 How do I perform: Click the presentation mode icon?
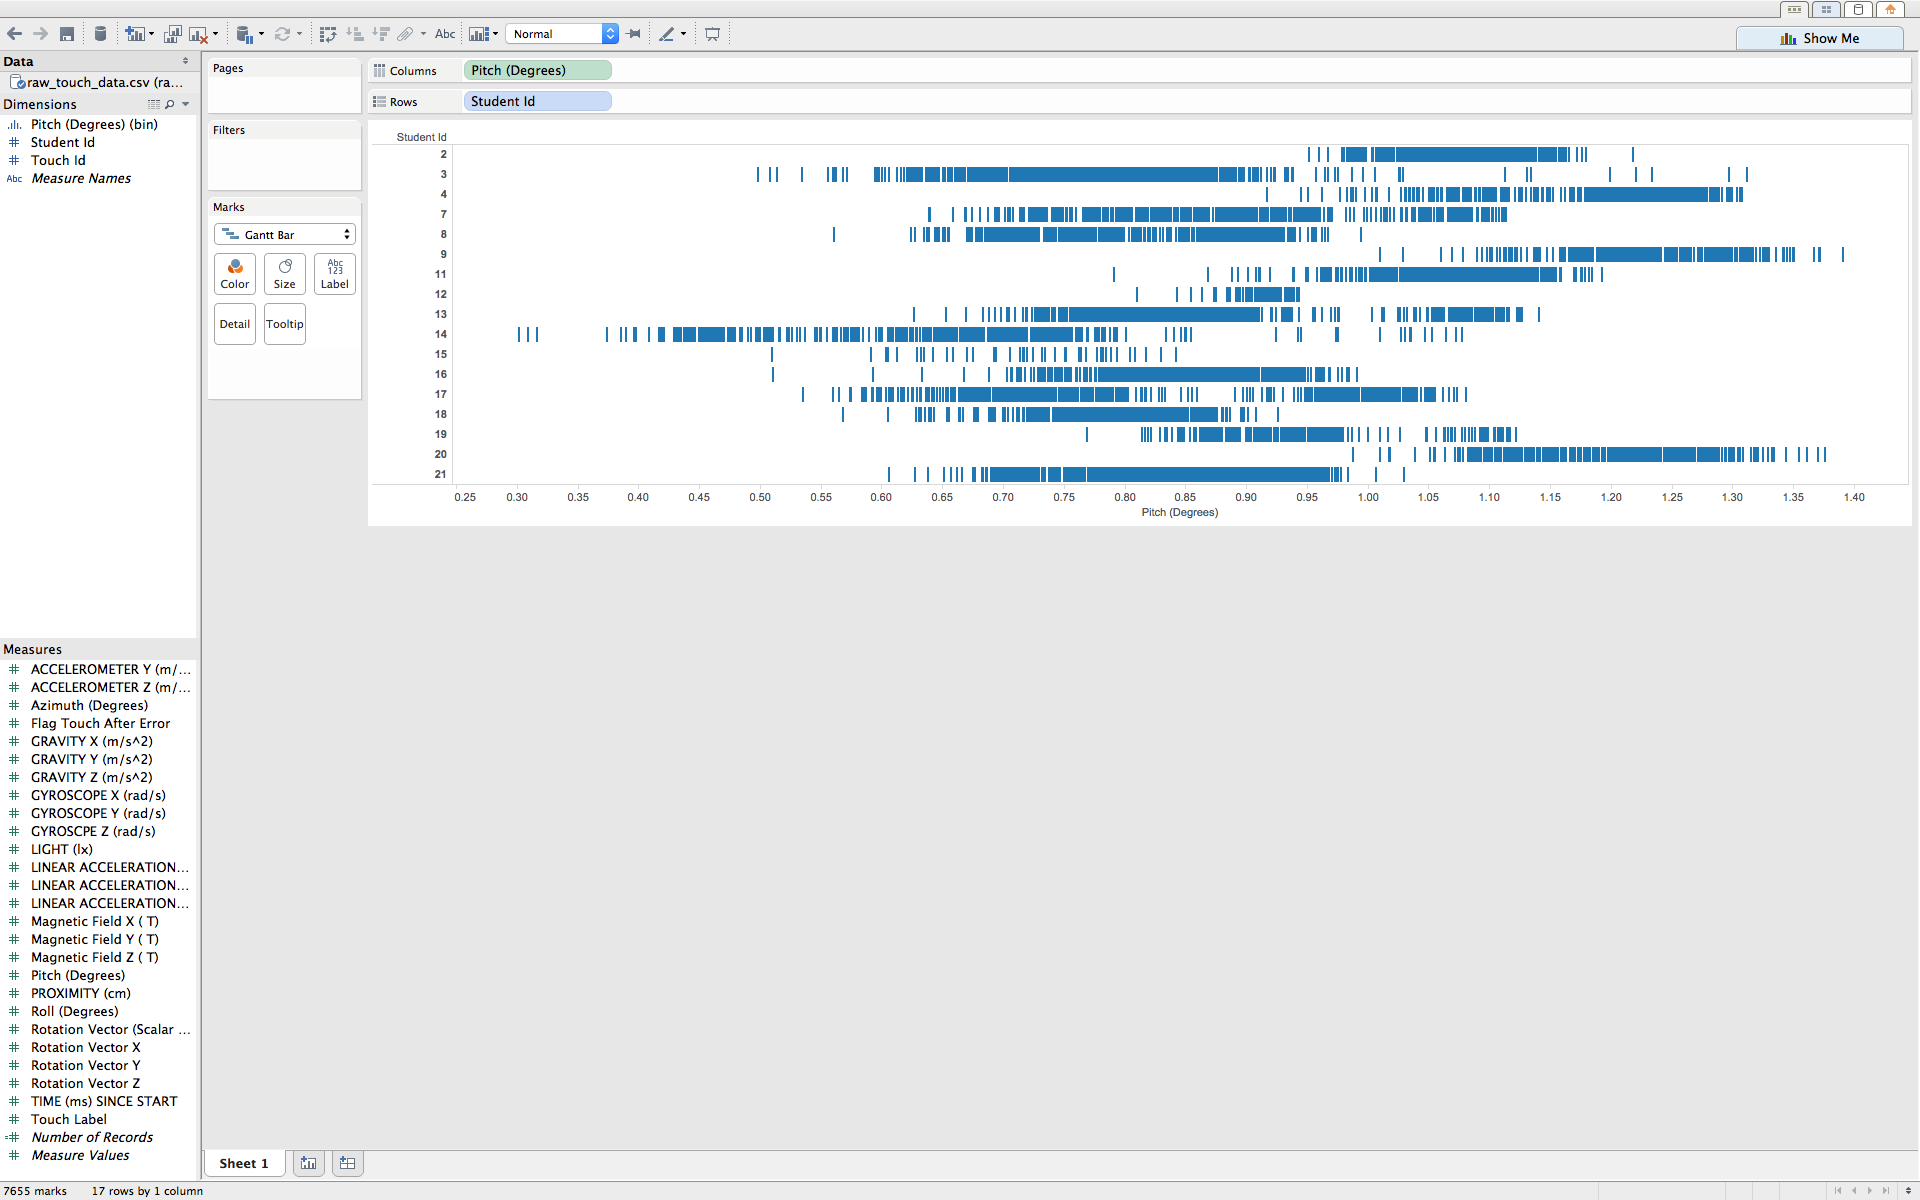[x=712, y=34]
